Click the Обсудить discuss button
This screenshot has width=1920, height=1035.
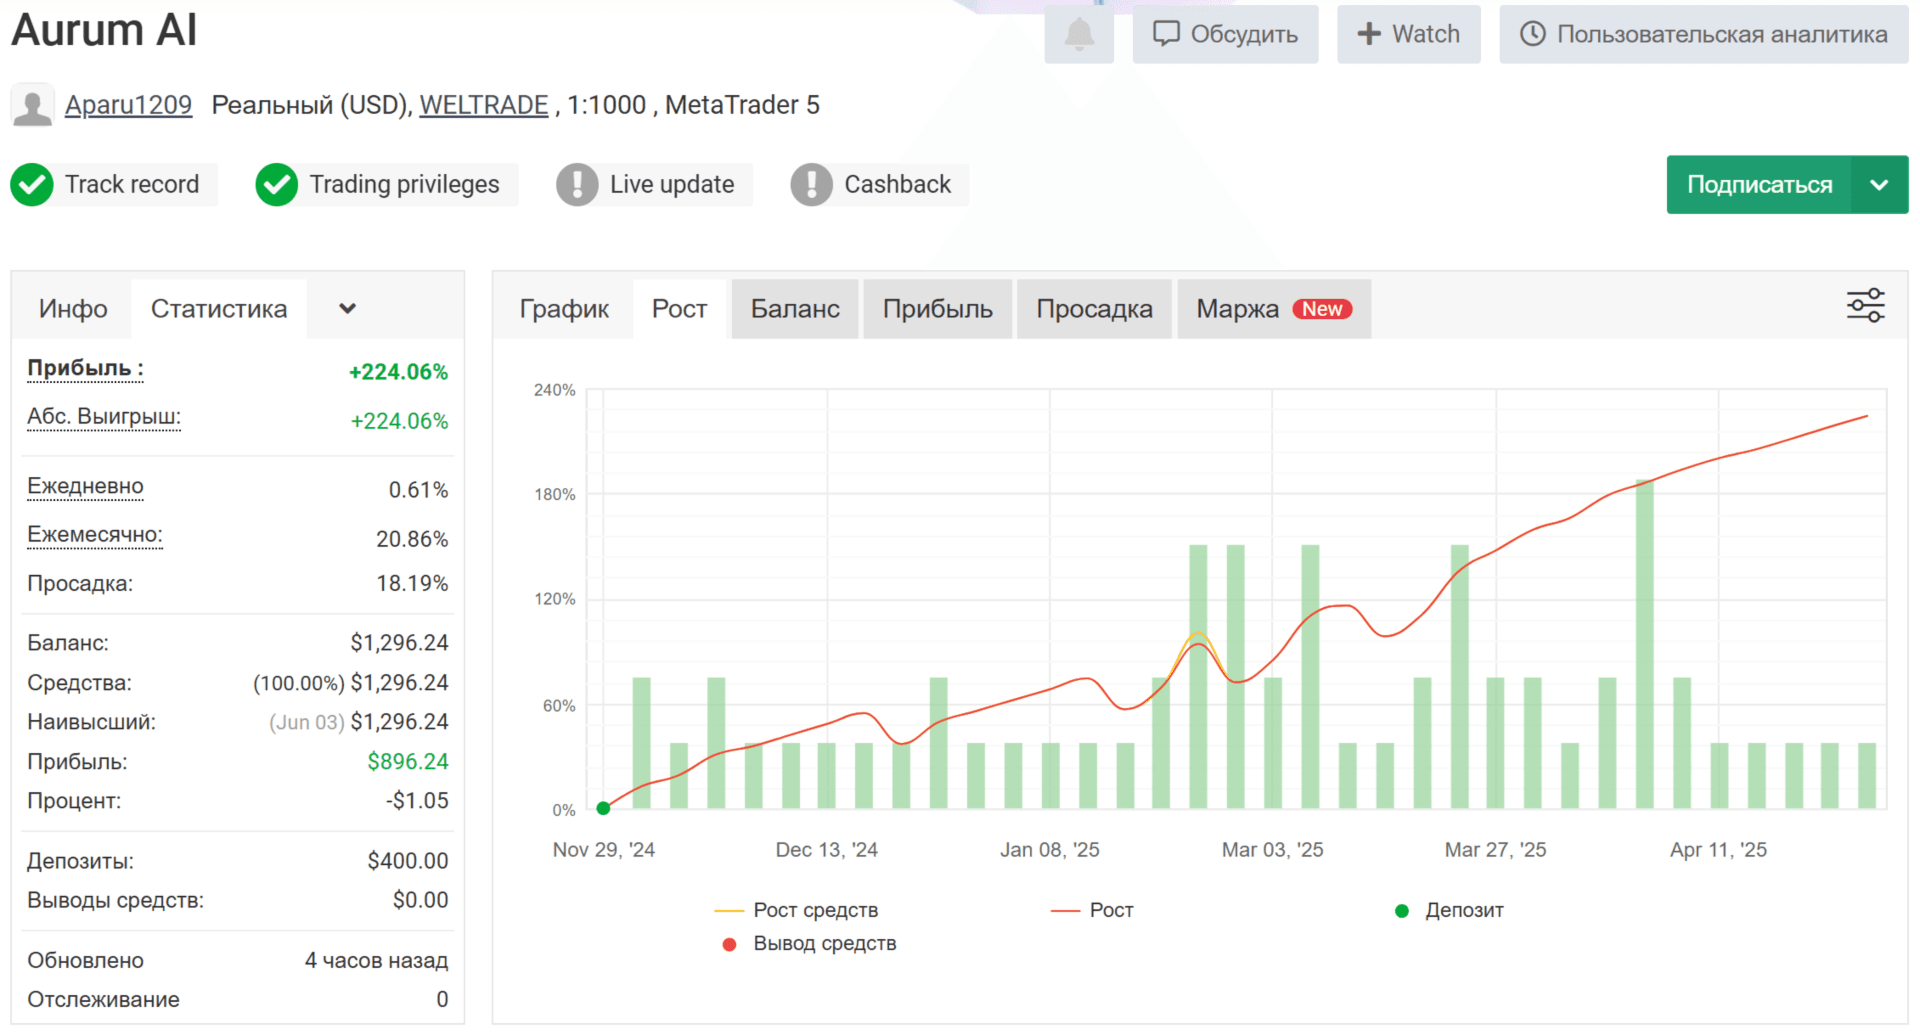click(1225, 34)
